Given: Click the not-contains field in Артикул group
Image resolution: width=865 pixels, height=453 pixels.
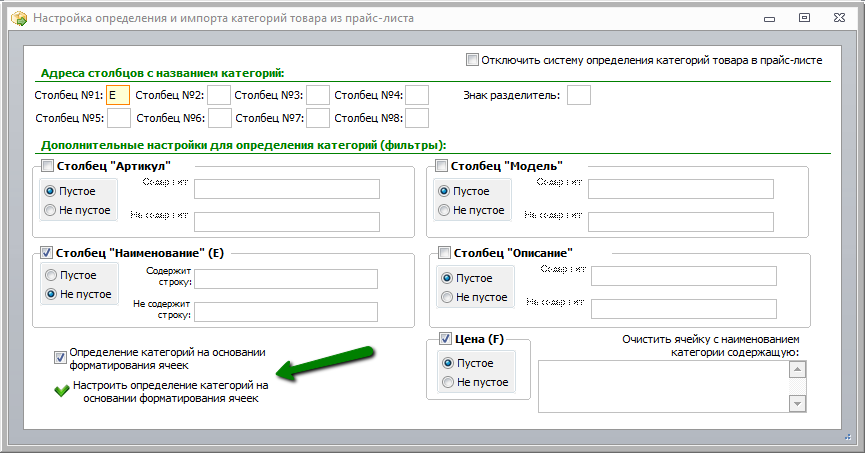Looking at the screenshot, I should [287, 222].
